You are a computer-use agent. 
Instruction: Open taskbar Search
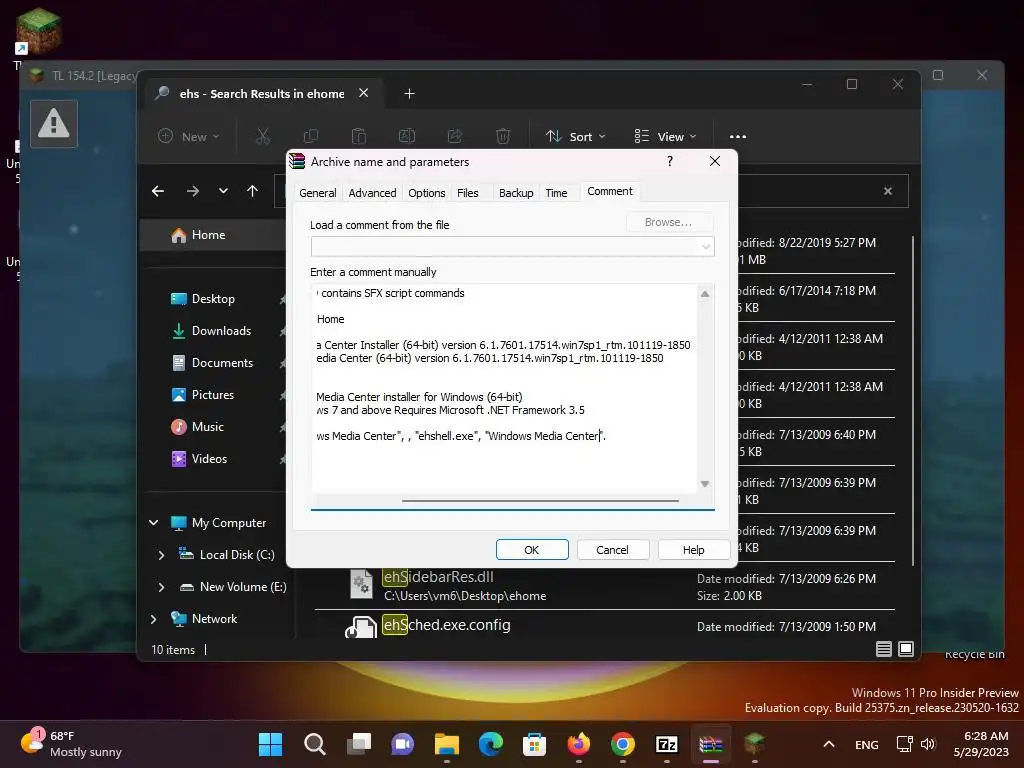(315, 744)
